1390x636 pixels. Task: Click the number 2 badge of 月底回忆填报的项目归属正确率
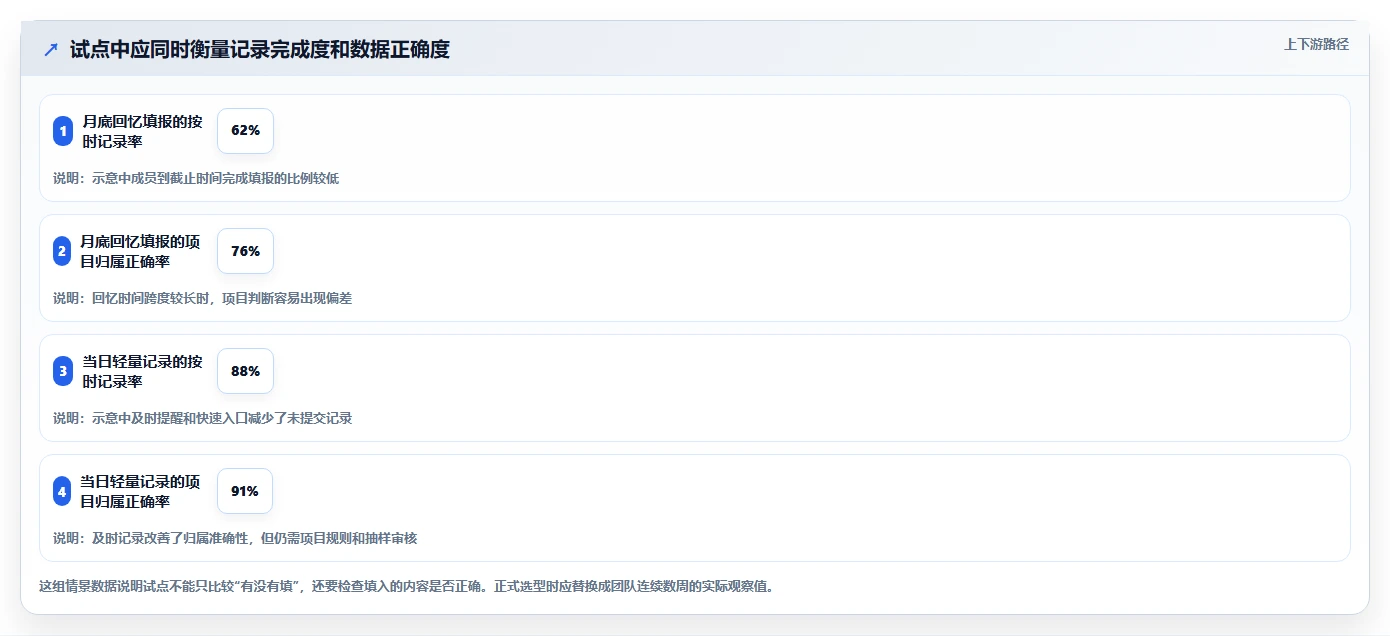[x=62, y=251]
